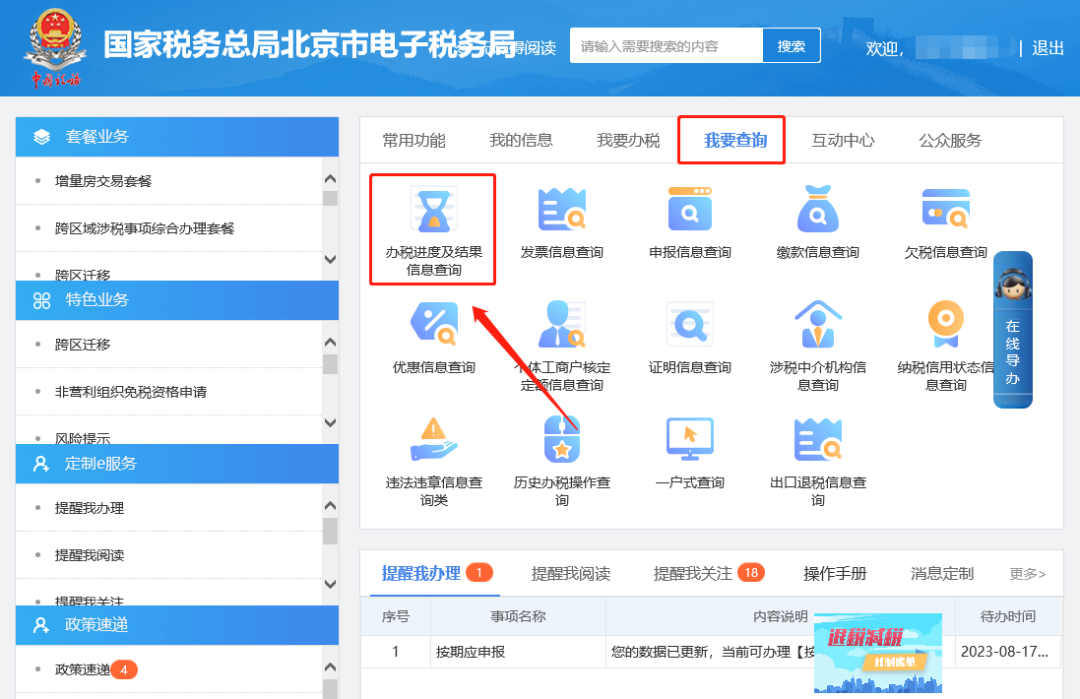Open 跨区域涉税事项综合办理套餐 item
The width and height of the screenshot is (1080, 699).
[x=145, y=229]
